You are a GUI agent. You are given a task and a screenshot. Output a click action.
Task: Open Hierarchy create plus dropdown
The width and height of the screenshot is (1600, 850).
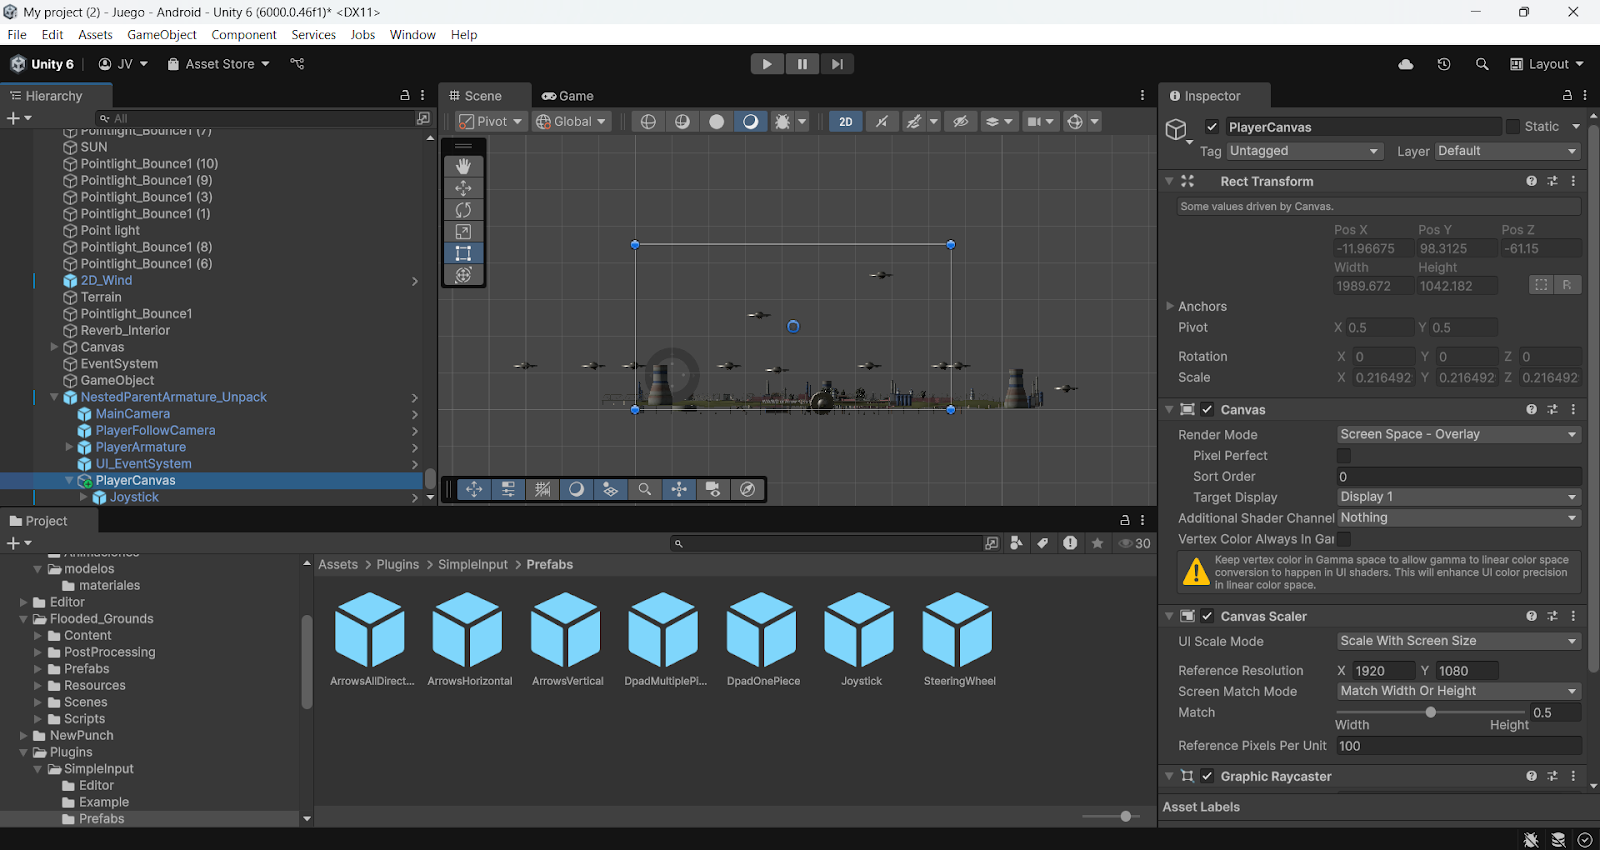coord(19,118)
